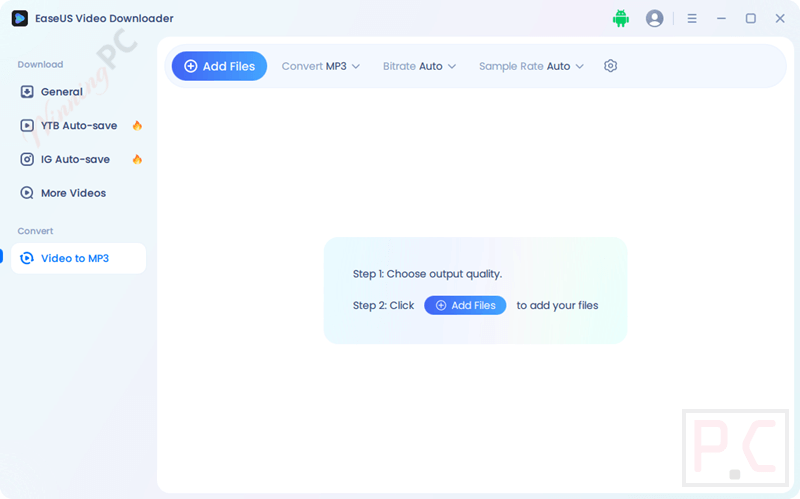Screen dimensions: 800x499
Task: Click the plus icon in top Add Files button
Action: [190, 66]
